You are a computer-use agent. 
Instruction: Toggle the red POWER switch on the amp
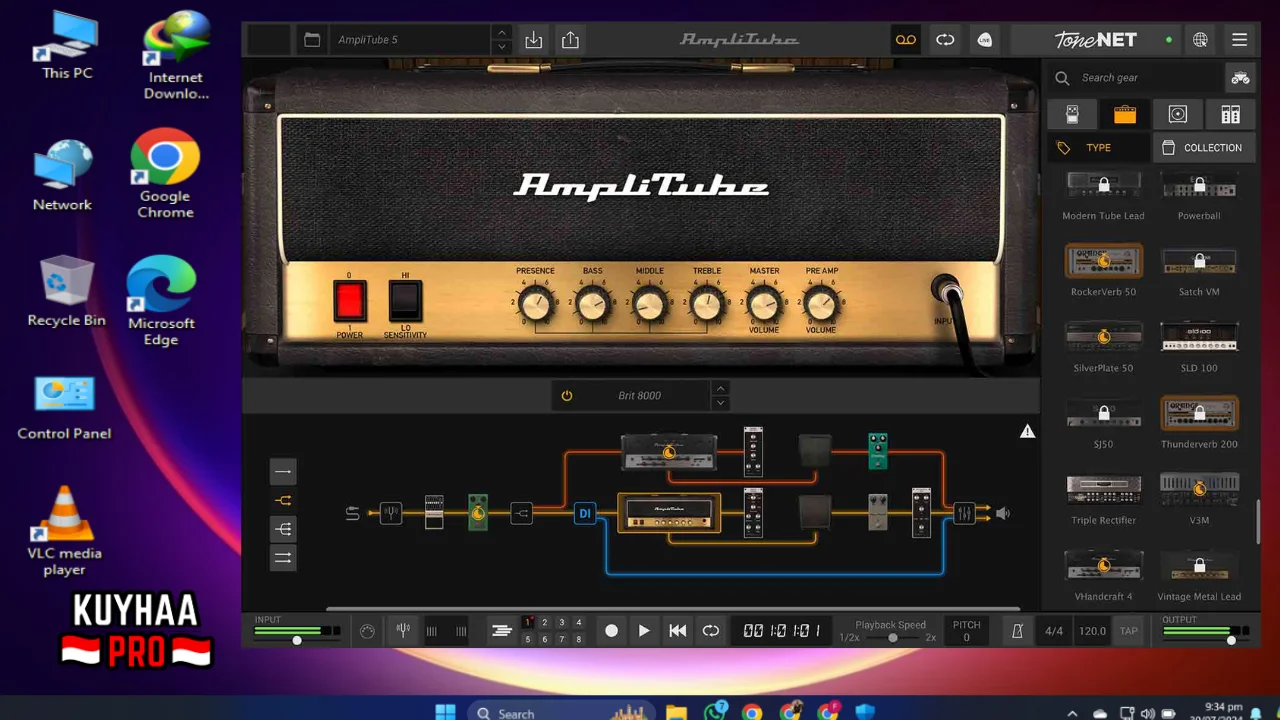point(349,300)
